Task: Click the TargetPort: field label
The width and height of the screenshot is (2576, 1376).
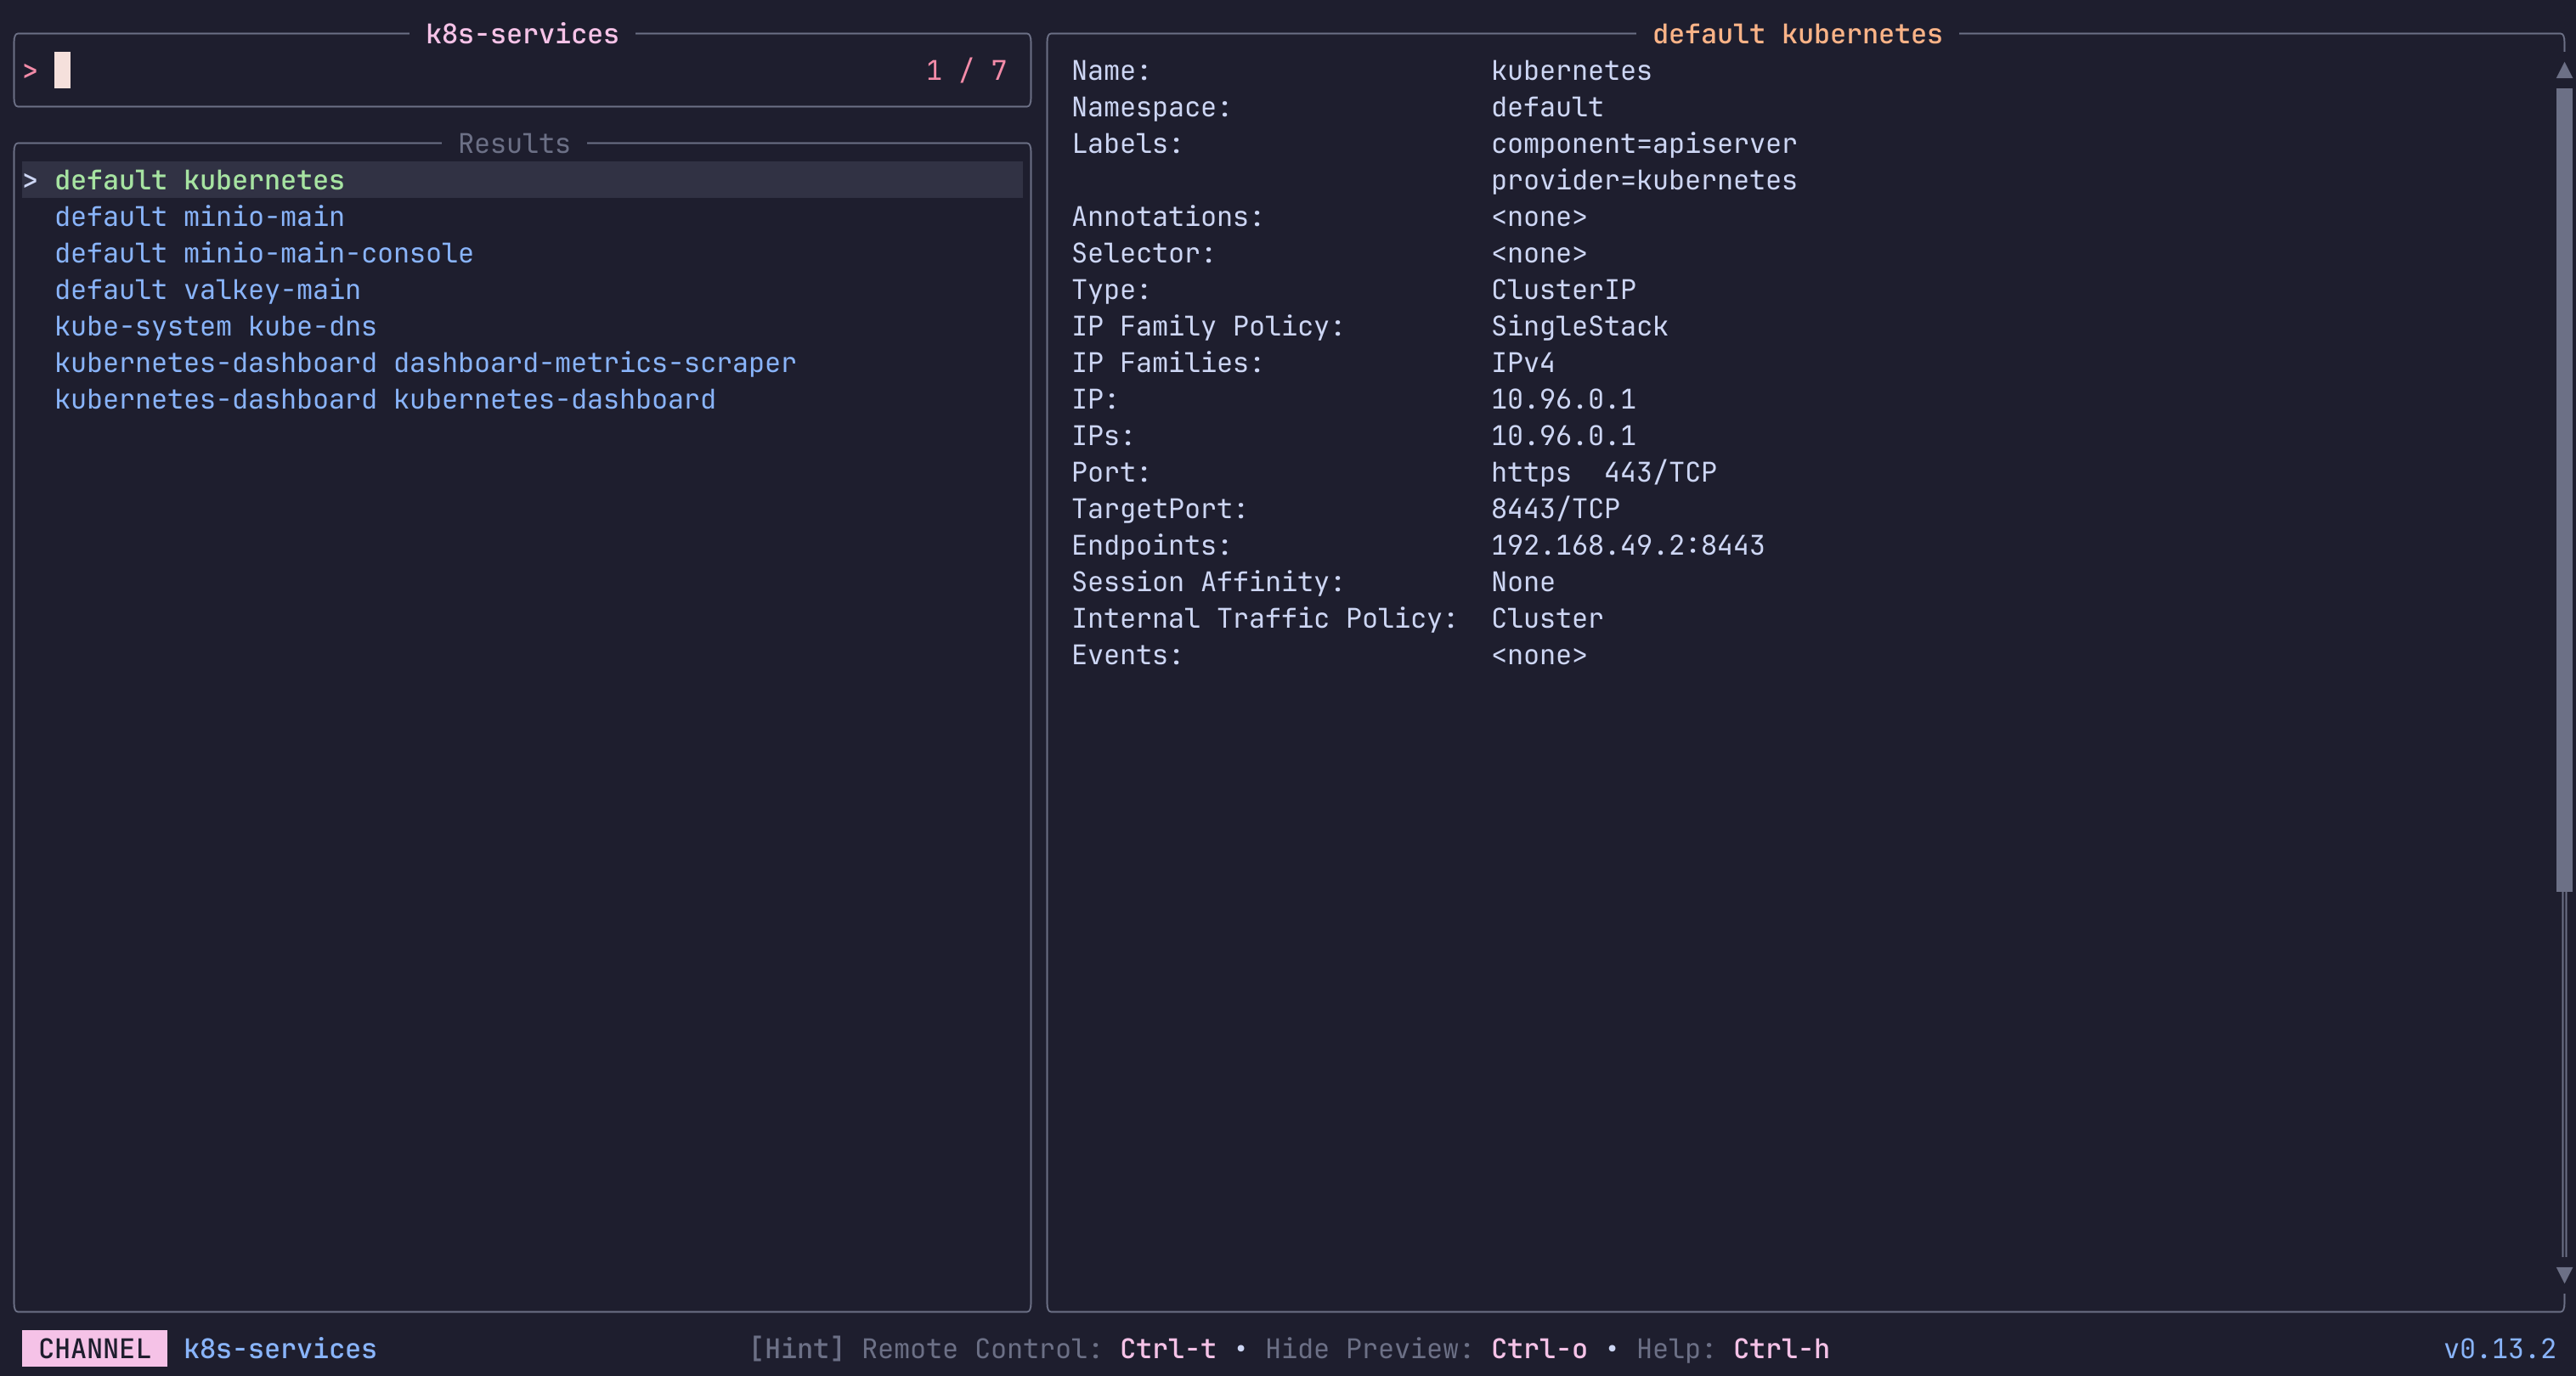Action: 1159,509
